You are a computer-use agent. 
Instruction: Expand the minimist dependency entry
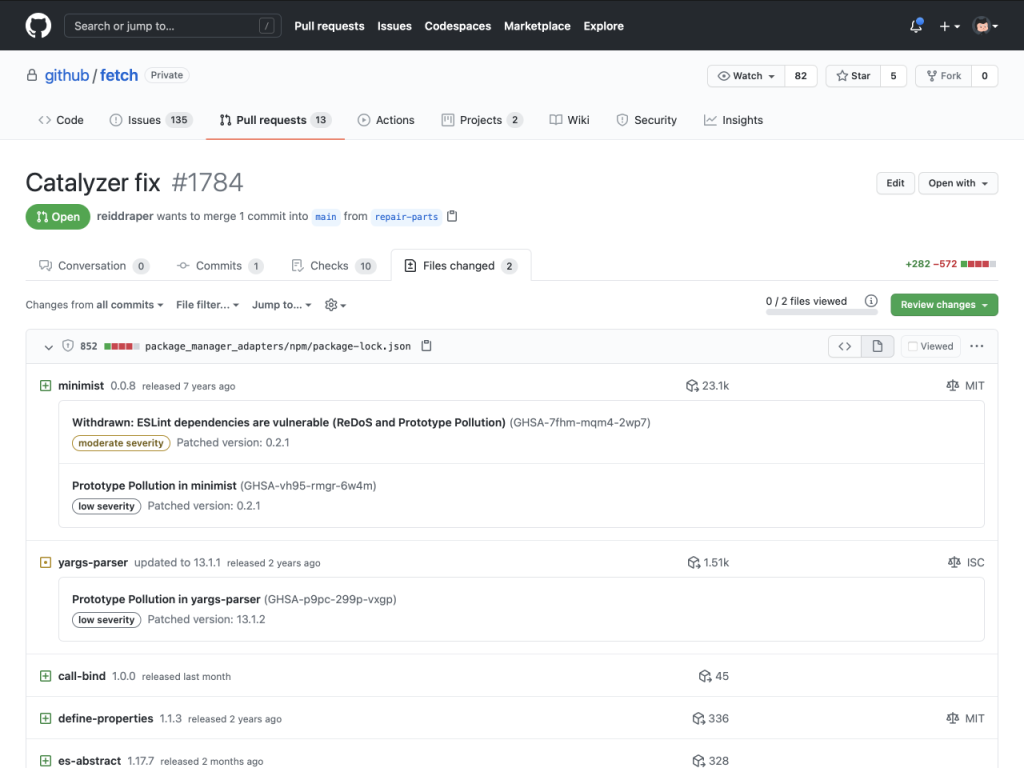45,385
